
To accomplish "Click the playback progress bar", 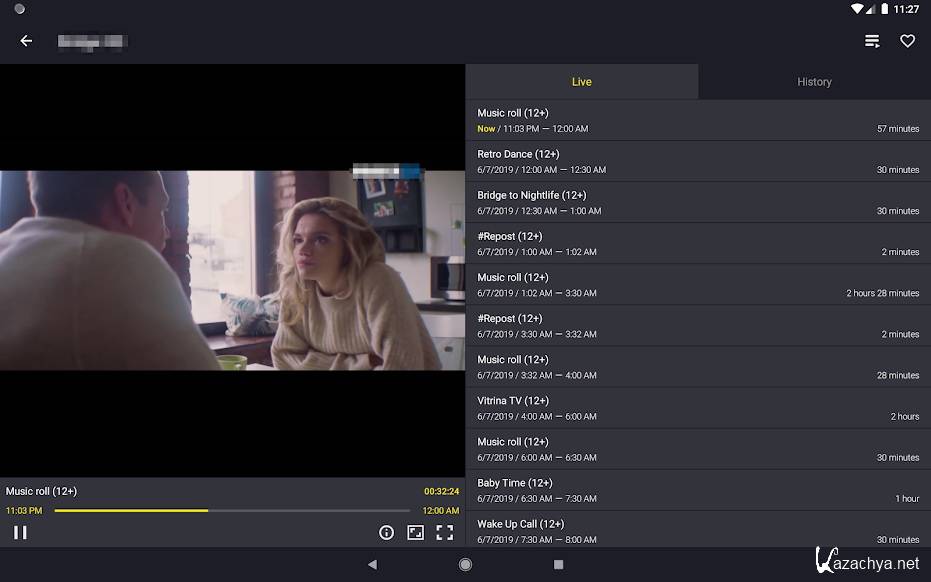I will (232, 511).
